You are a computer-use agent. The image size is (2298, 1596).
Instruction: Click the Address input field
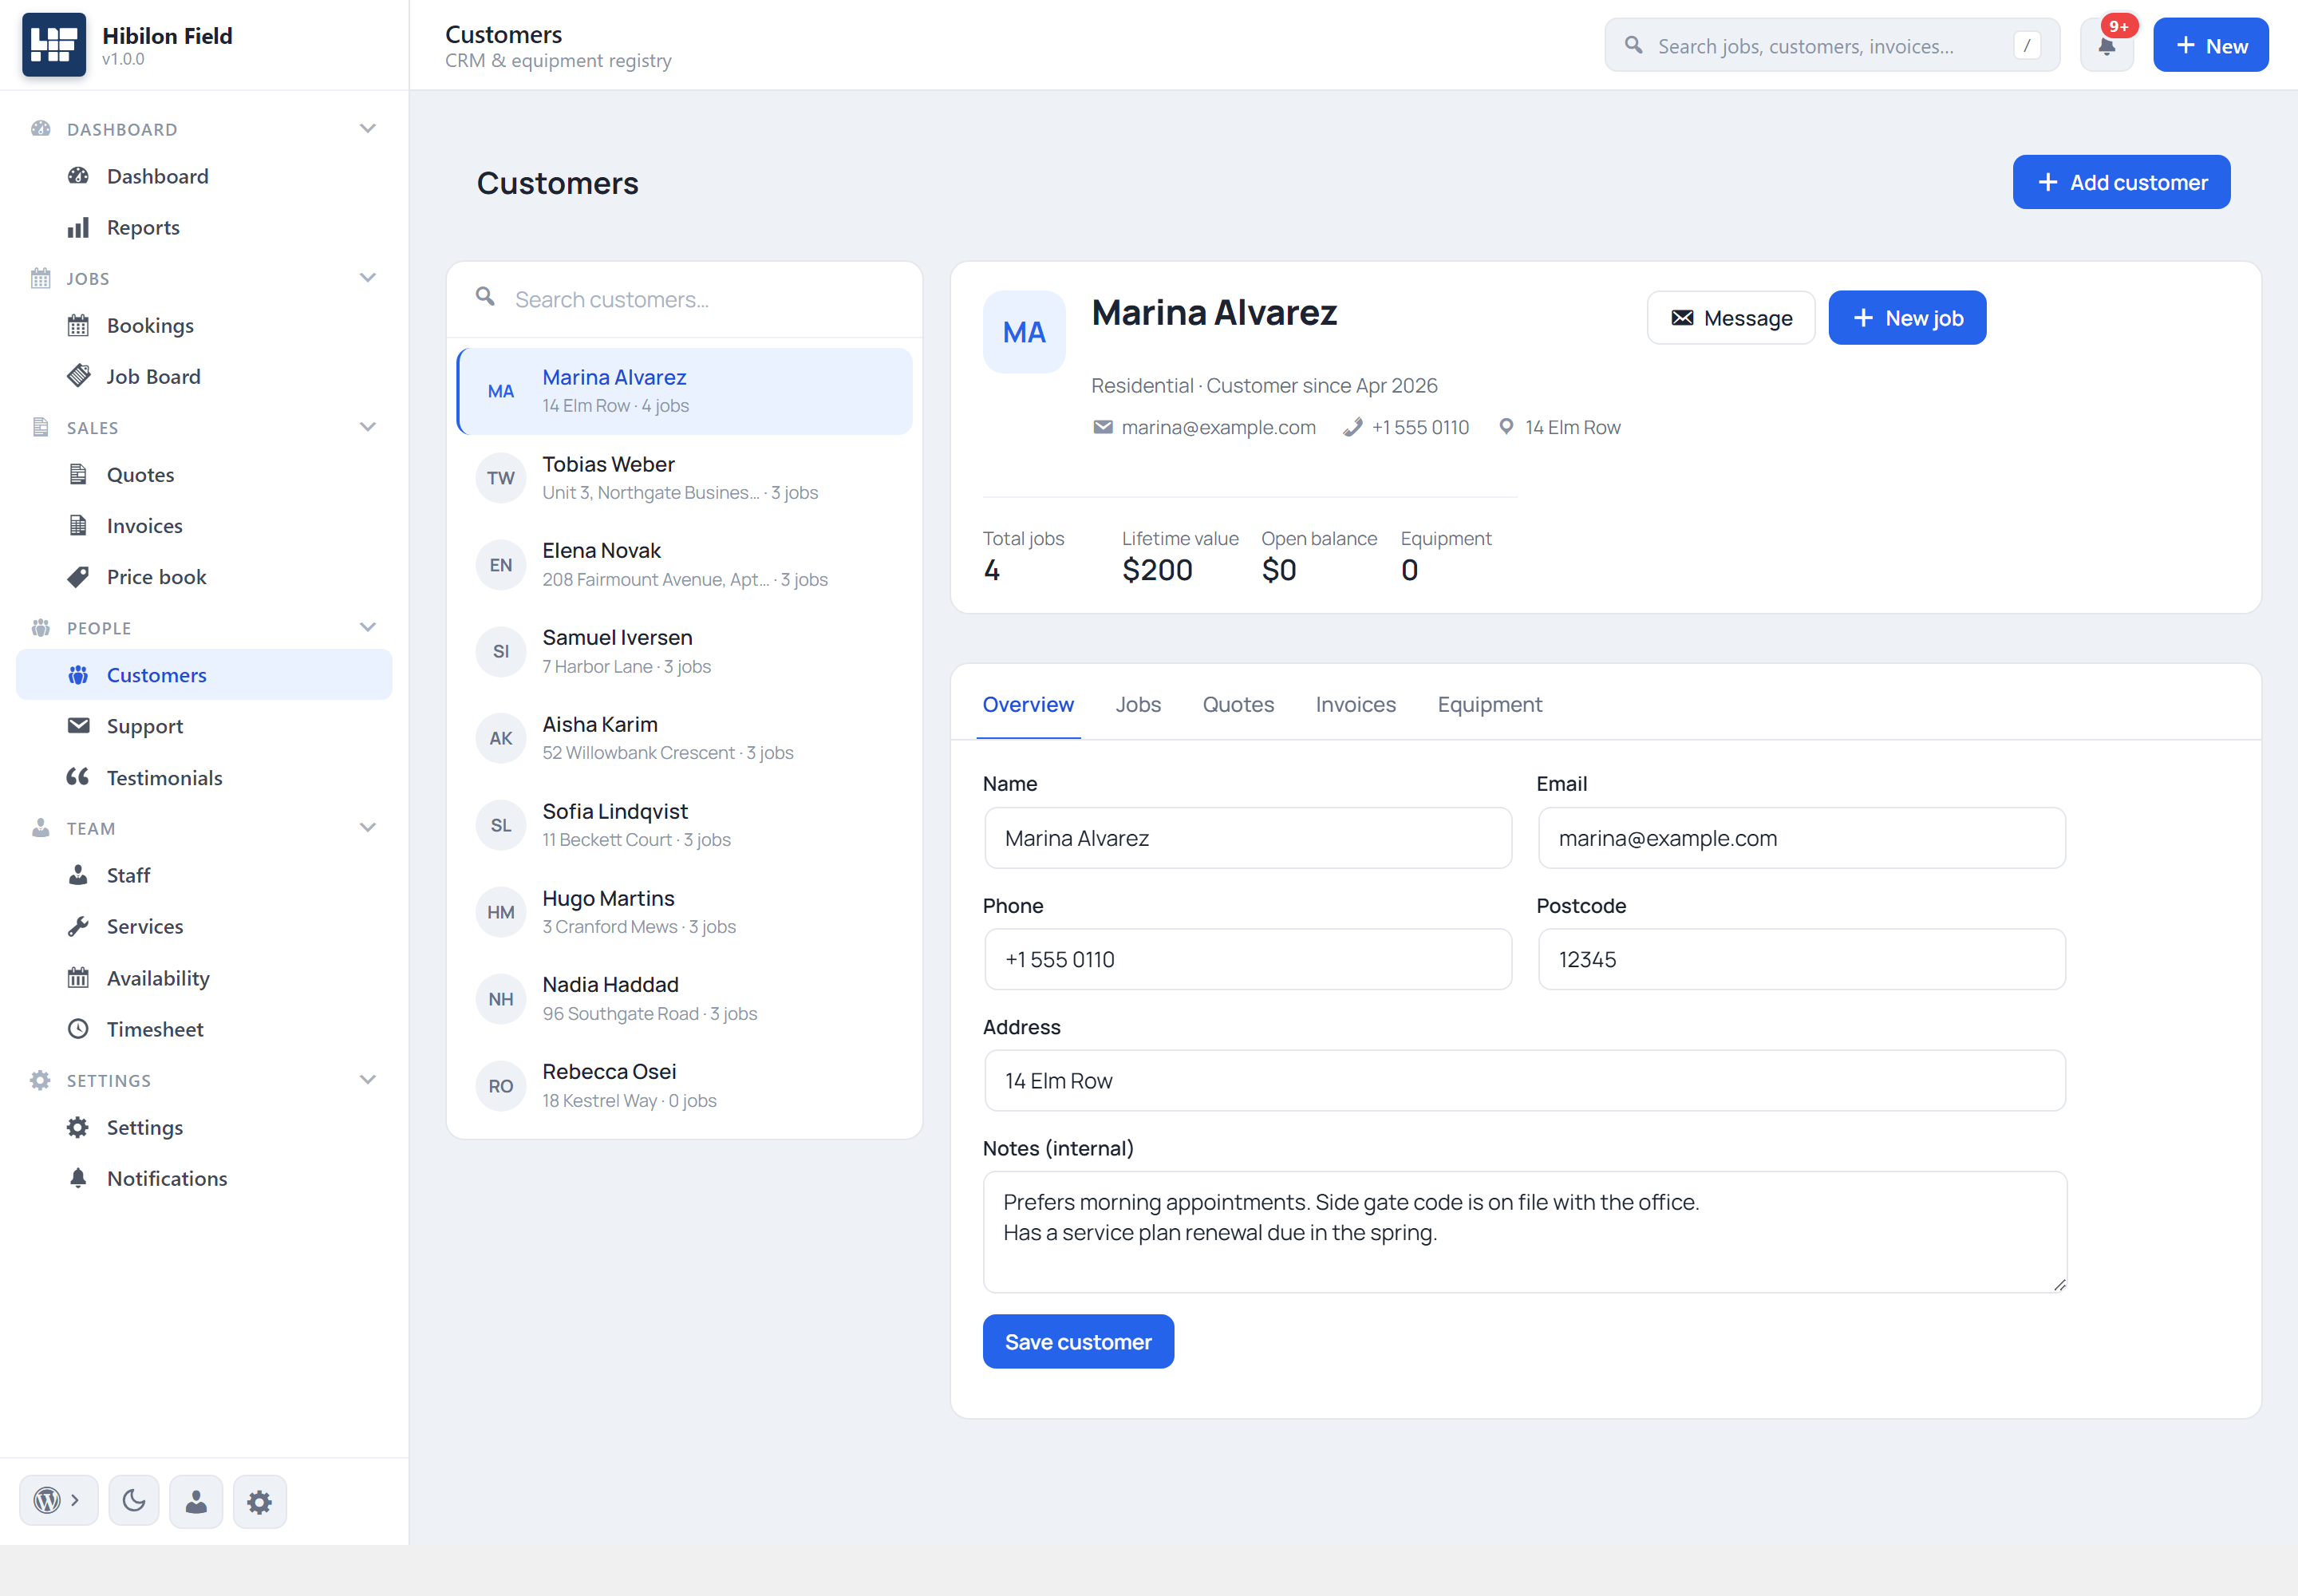[x=1525, y=1080]
